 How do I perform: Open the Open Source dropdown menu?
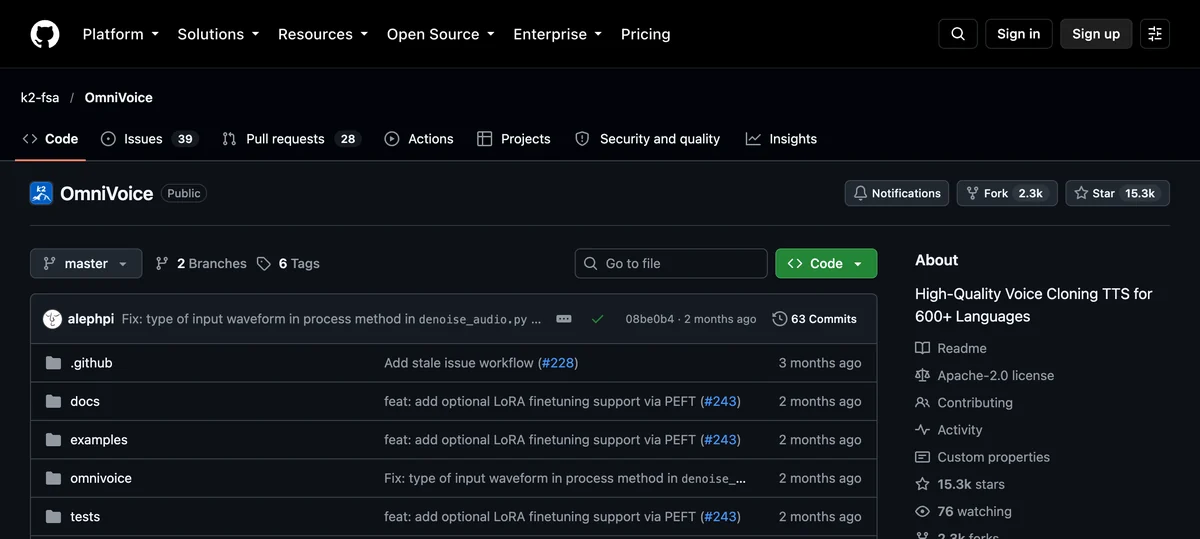coord(441,34)
